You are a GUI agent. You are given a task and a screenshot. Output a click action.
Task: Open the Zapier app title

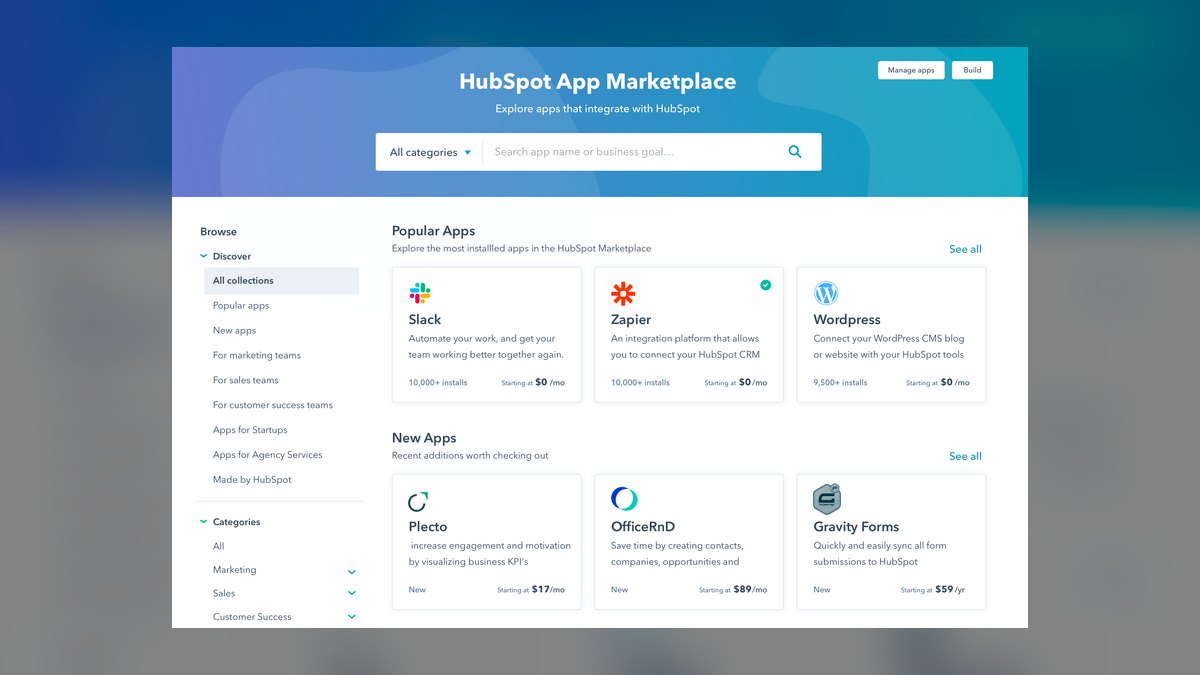click(x=631, y=320)
